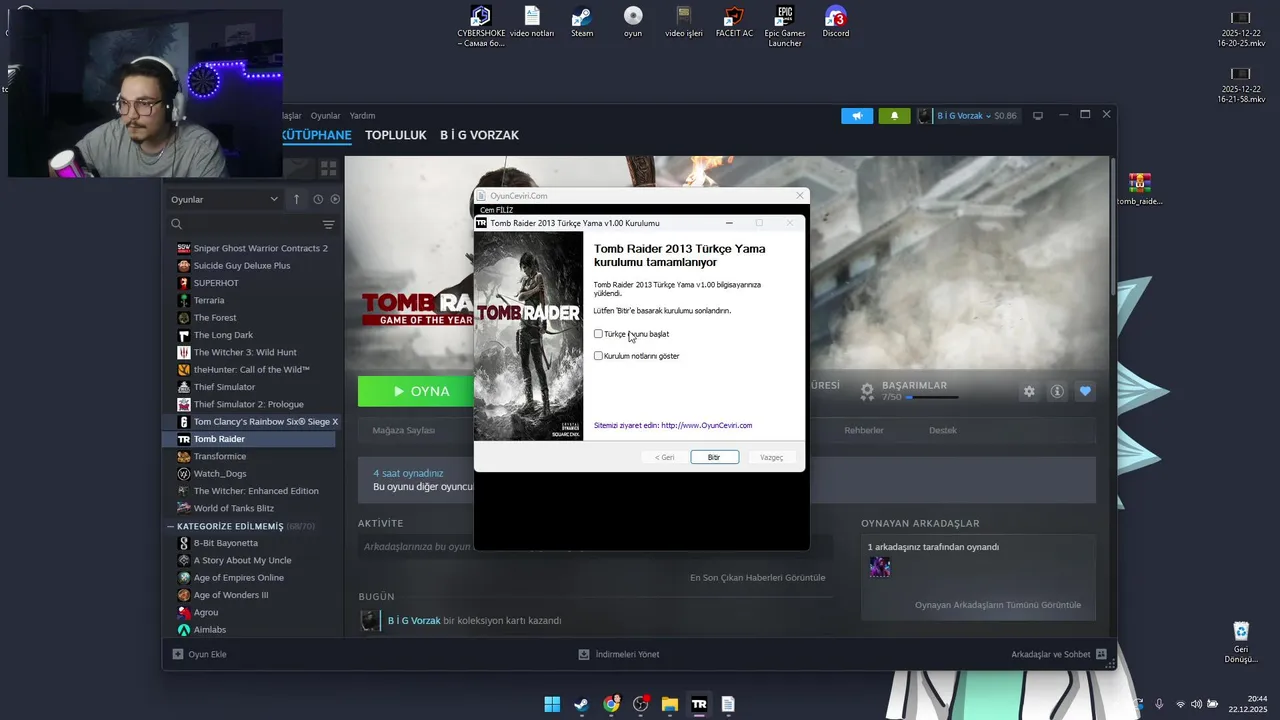Click OBS icon in taskbar
The height and width of the screenshot is (720, 1280).
click(x=640, y=704)
